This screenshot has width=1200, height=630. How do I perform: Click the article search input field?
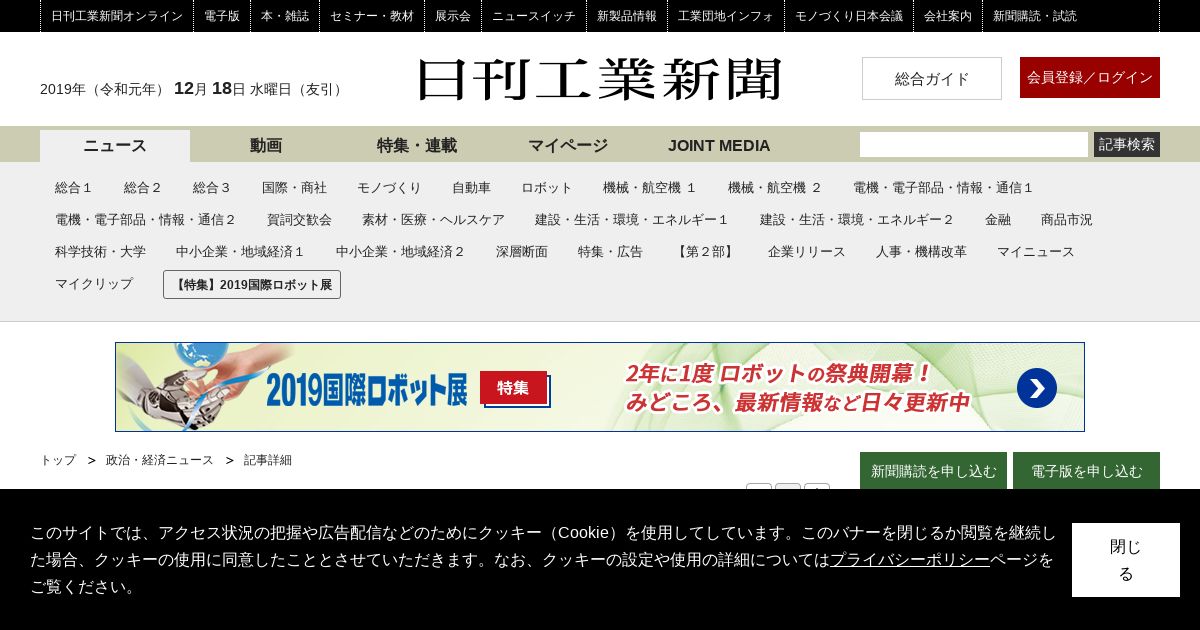974,144
